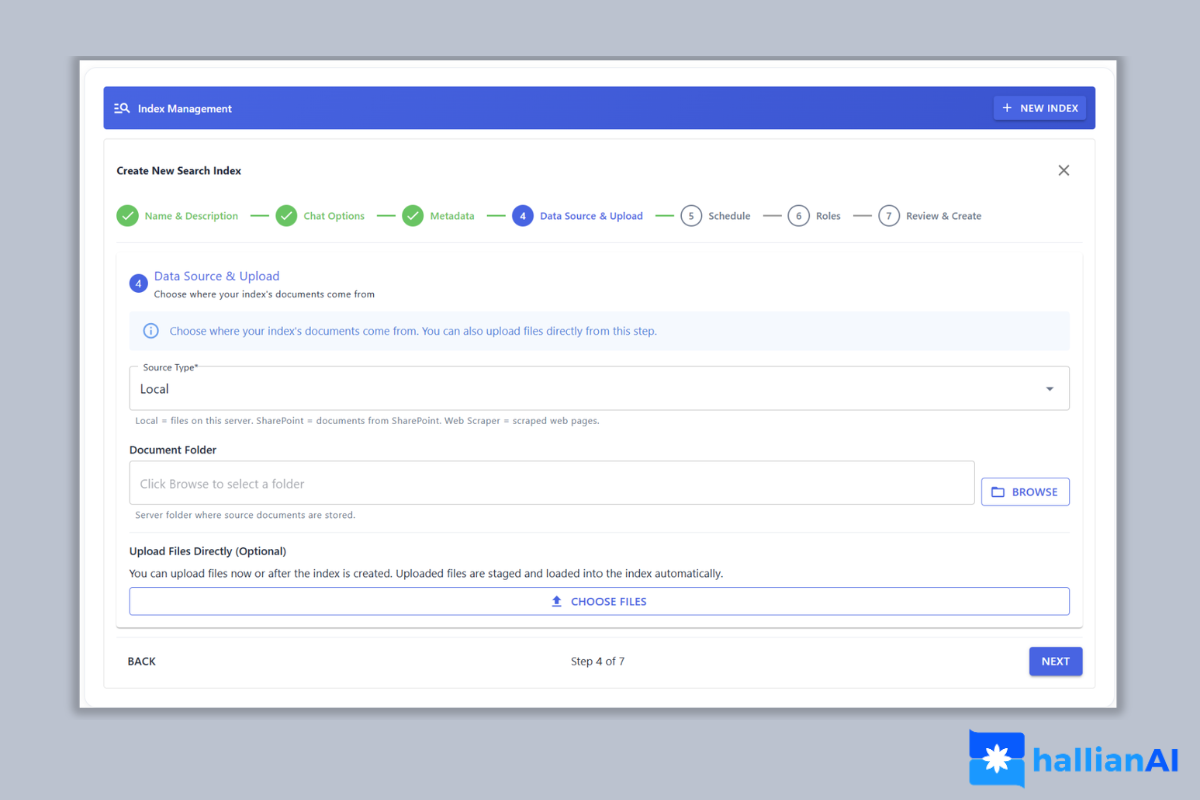1200x800 pixels.
Task: Click the 'Document Folder' label
Action: (173, 450)
